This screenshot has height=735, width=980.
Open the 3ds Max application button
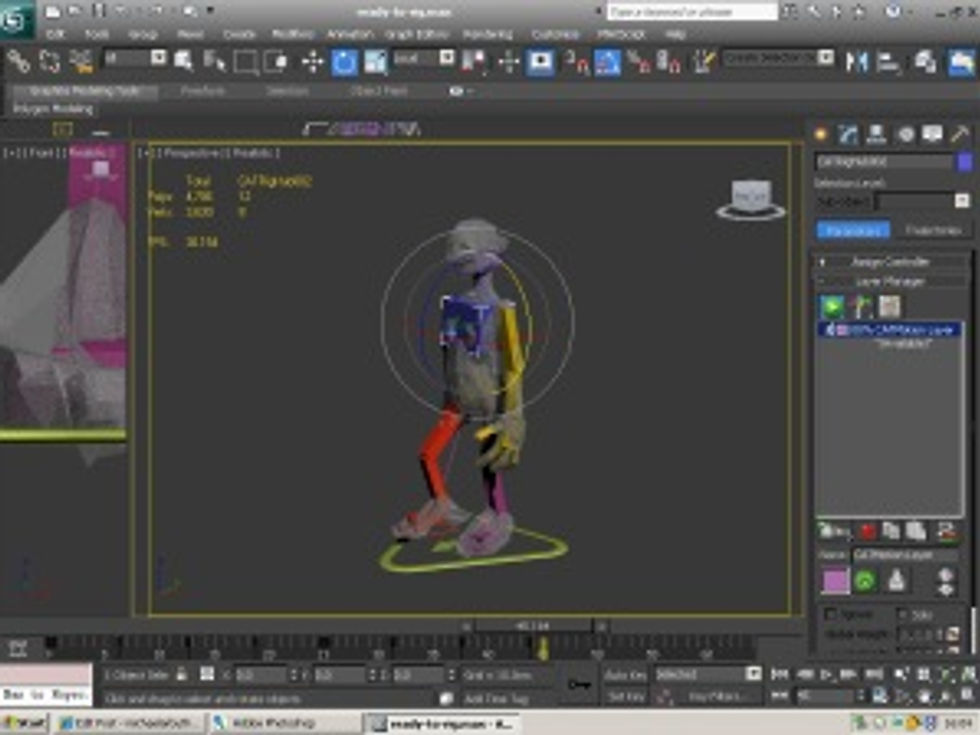click(17, 20)
